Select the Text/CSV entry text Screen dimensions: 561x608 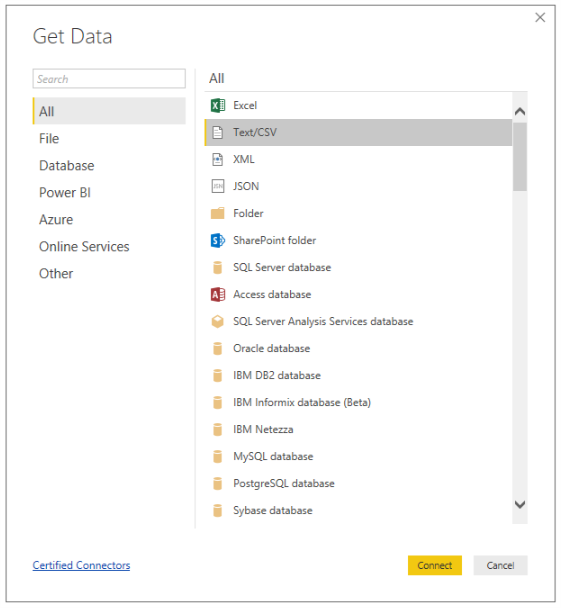pos(255,133)
